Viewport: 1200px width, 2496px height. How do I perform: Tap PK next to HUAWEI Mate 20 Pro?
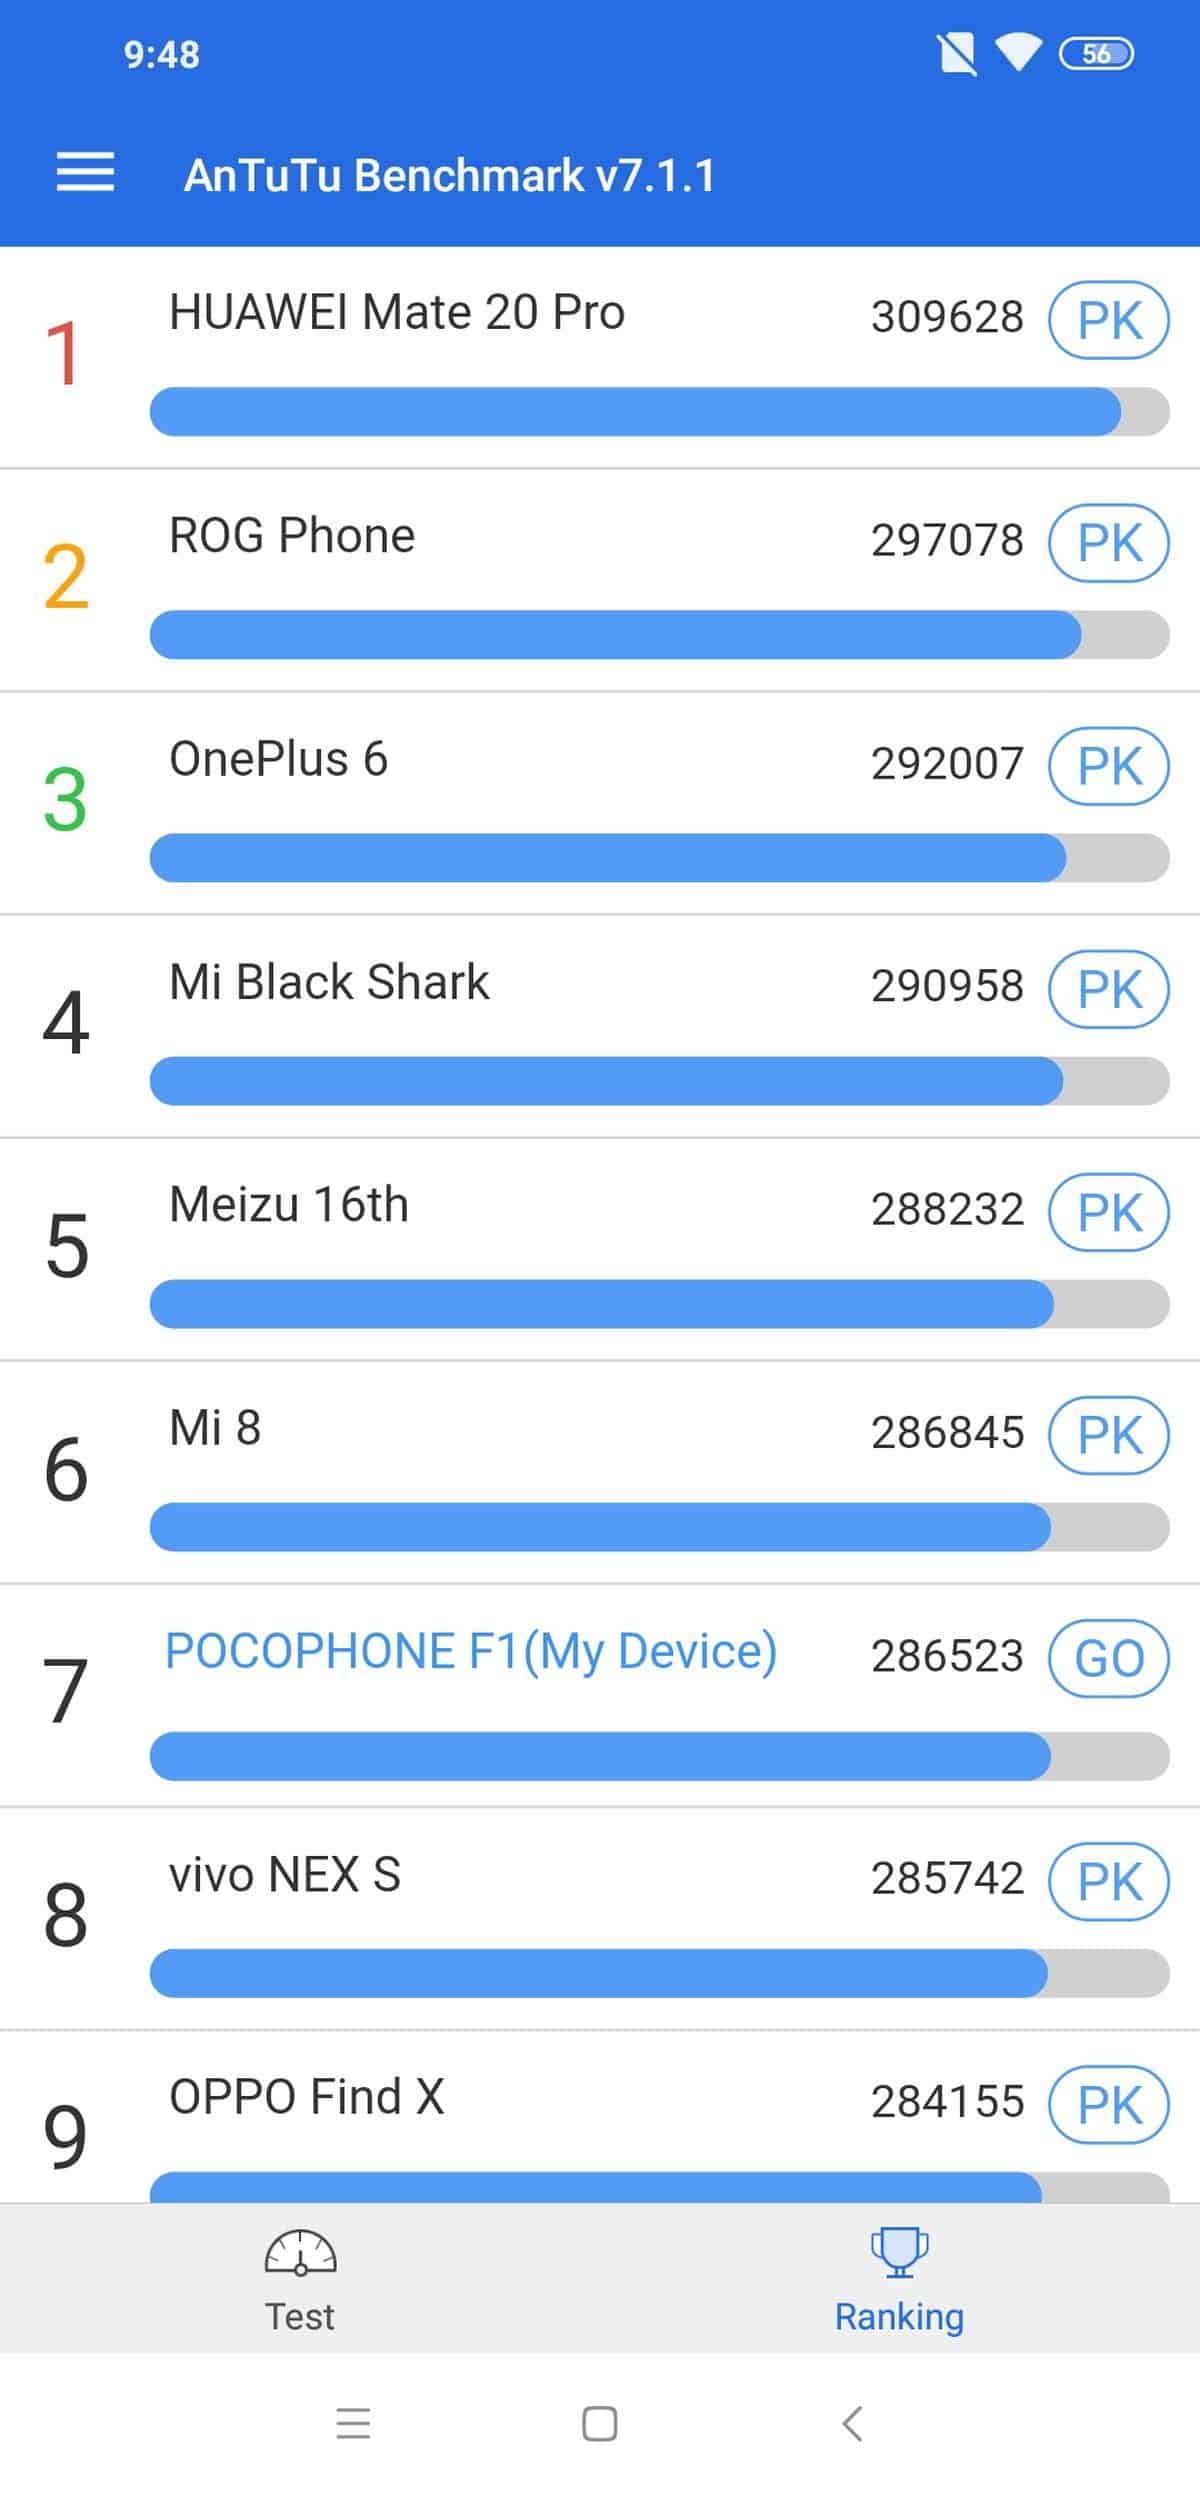(1108, 320)
